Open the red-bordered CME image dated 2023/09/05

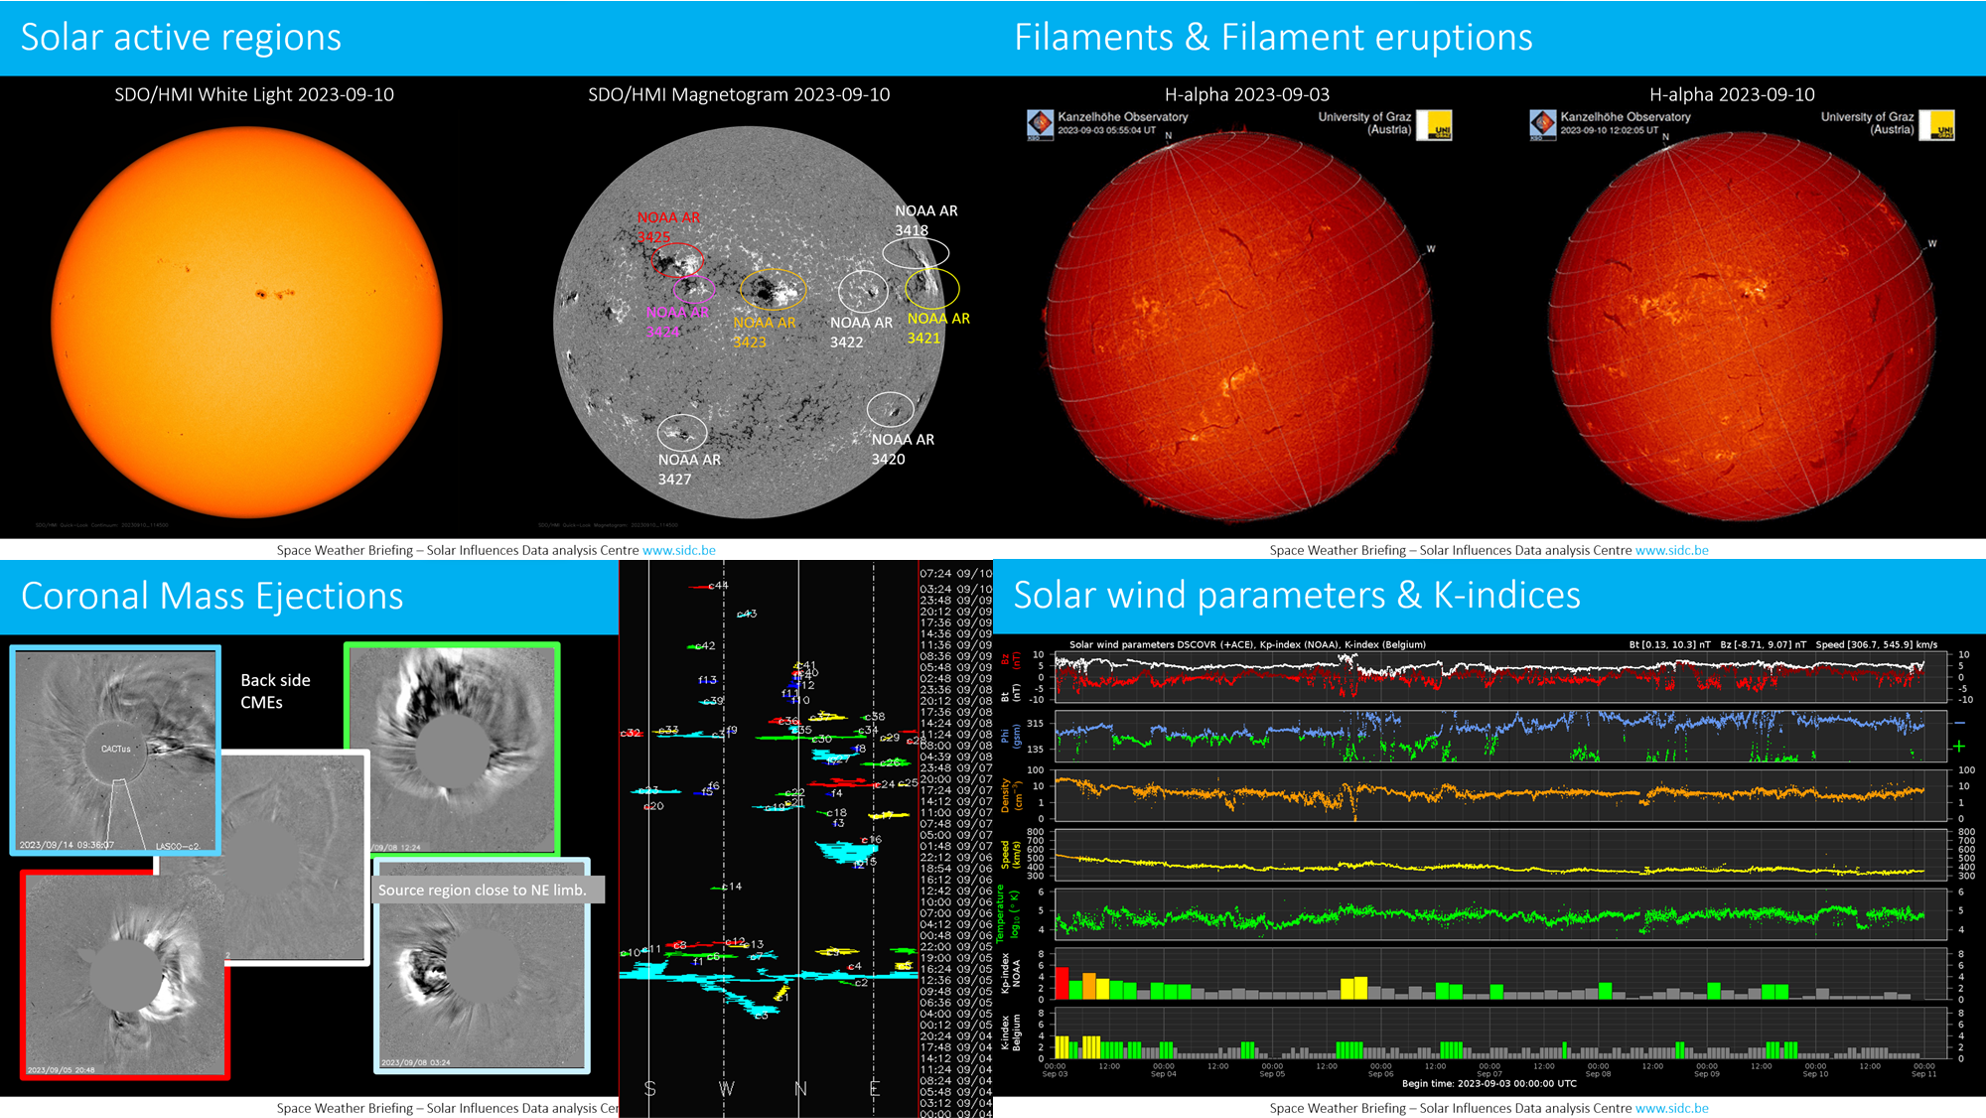coord(125,975)
